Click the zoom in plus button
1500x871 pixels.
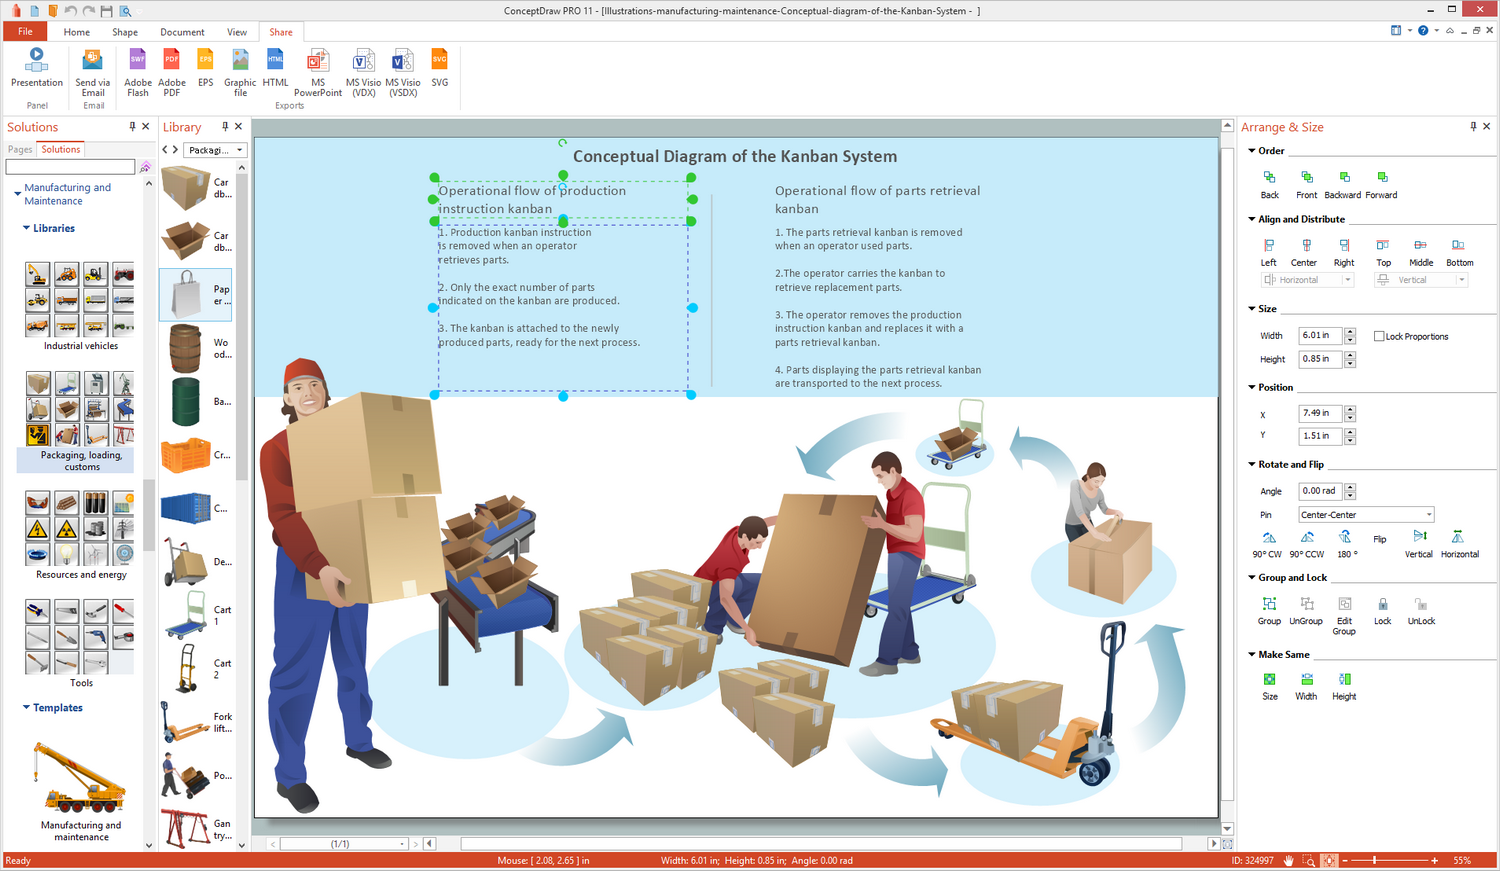coord(1434,860)
